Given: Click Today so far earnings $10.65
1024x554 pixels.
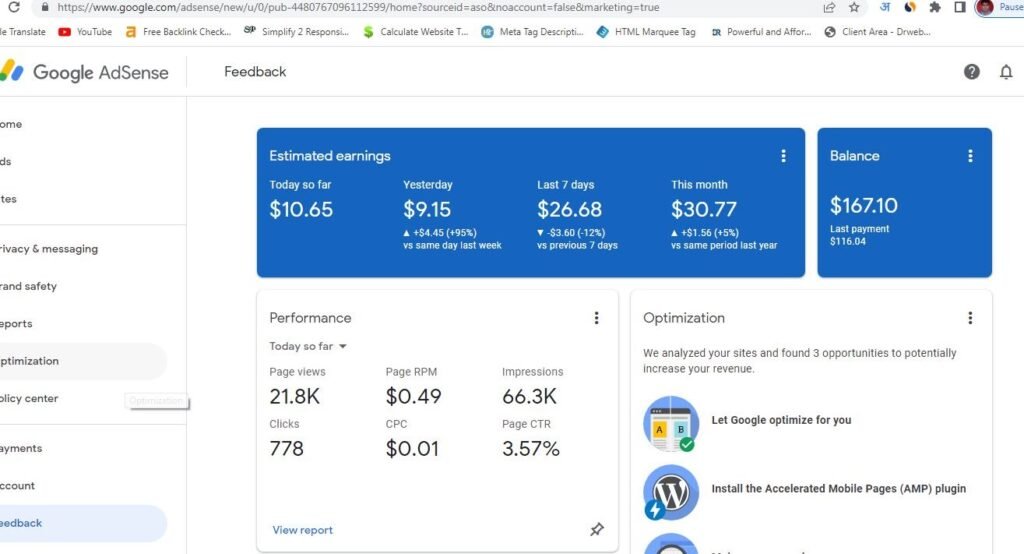Looking at the screenshot, I should (x=301, y=210).
